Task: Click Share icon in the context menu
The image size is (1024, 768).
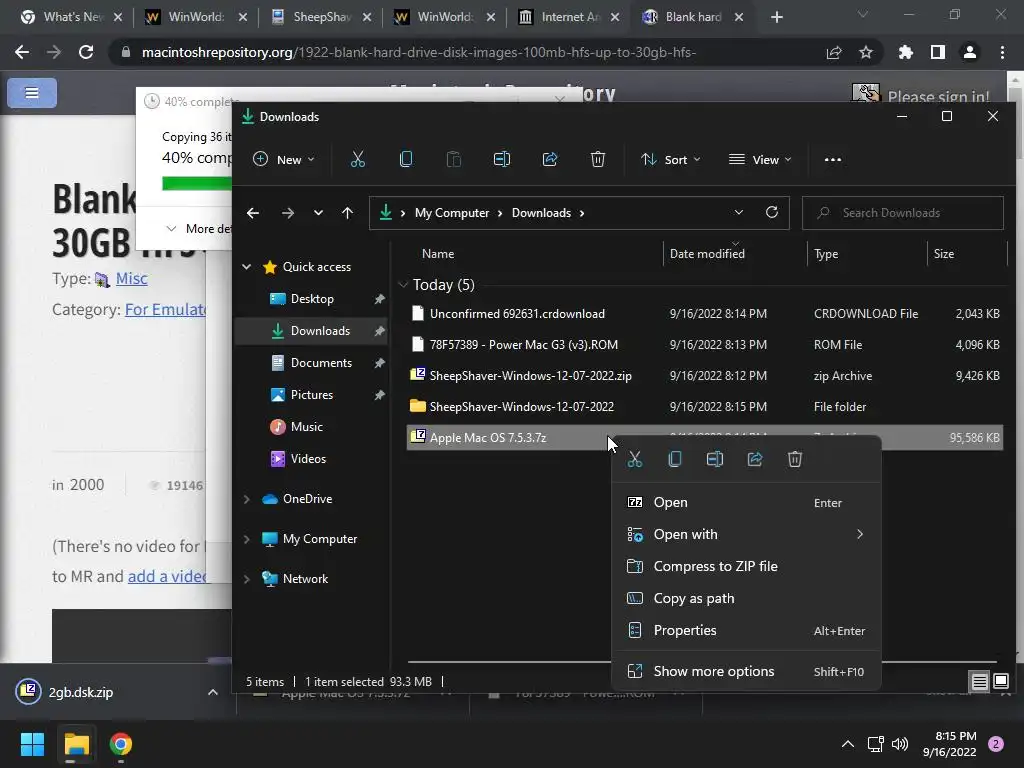Action: 755,459
